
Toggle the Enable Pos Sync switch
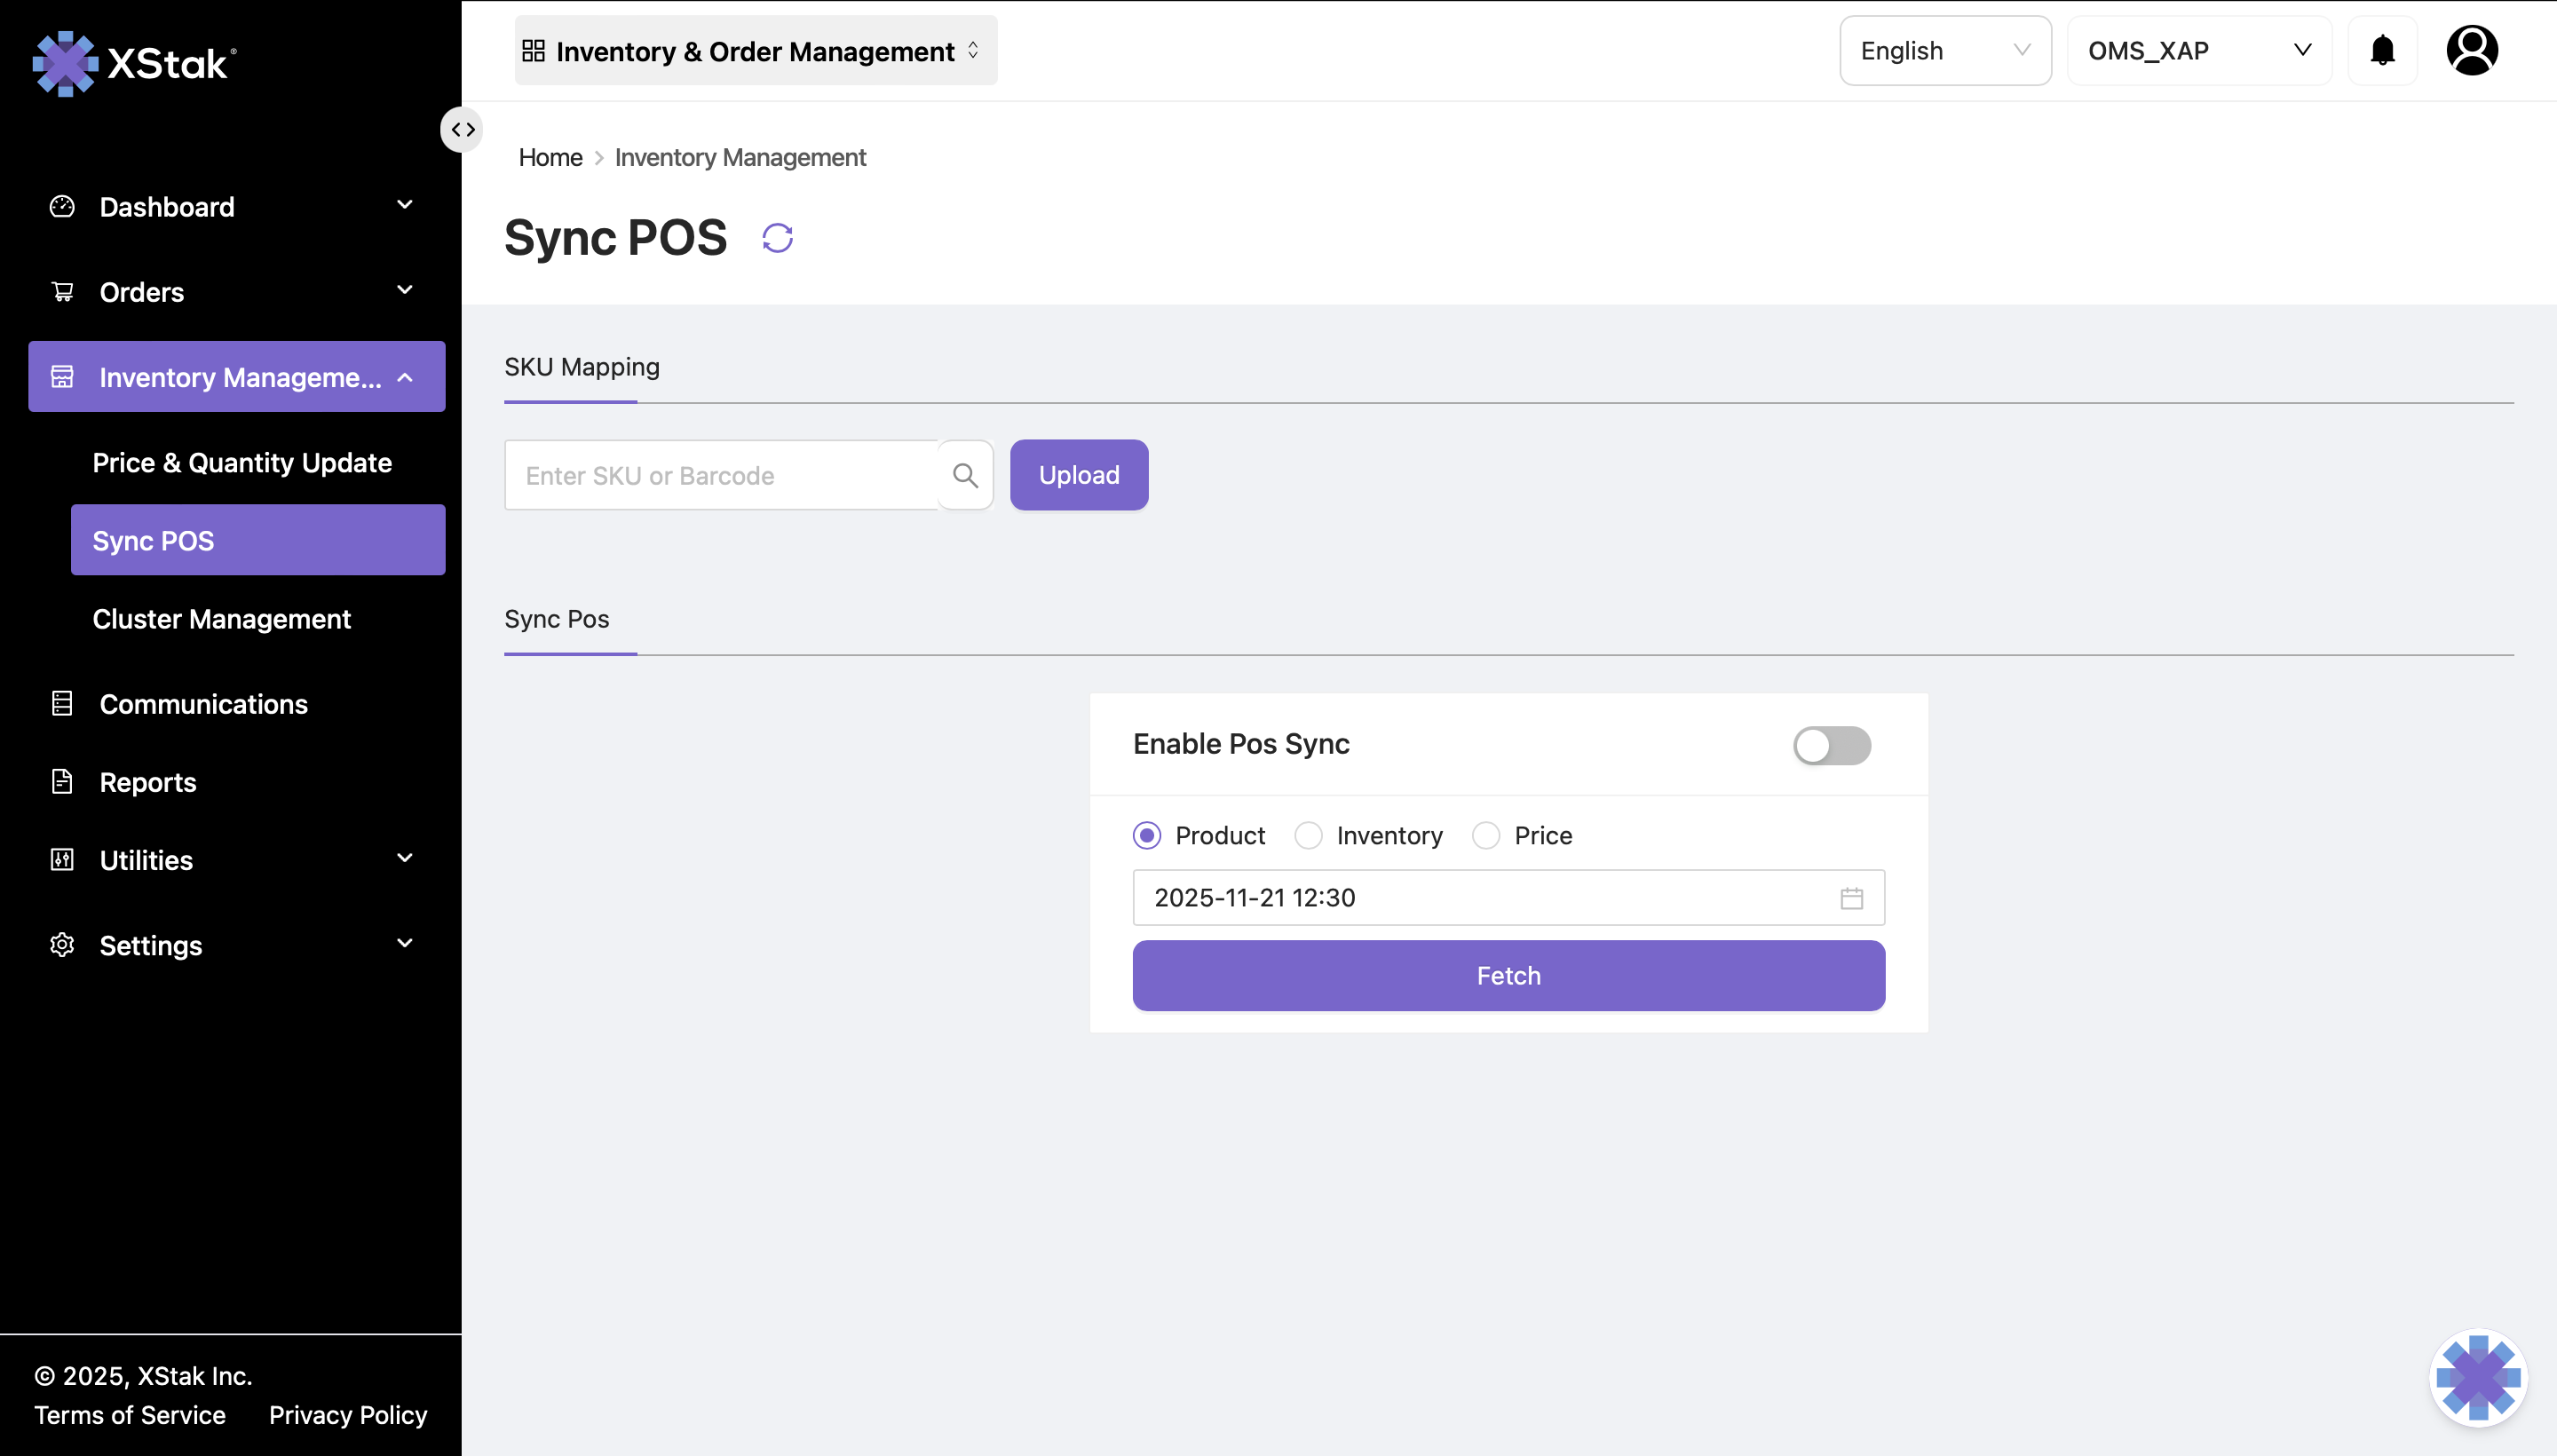(1831, 745)
